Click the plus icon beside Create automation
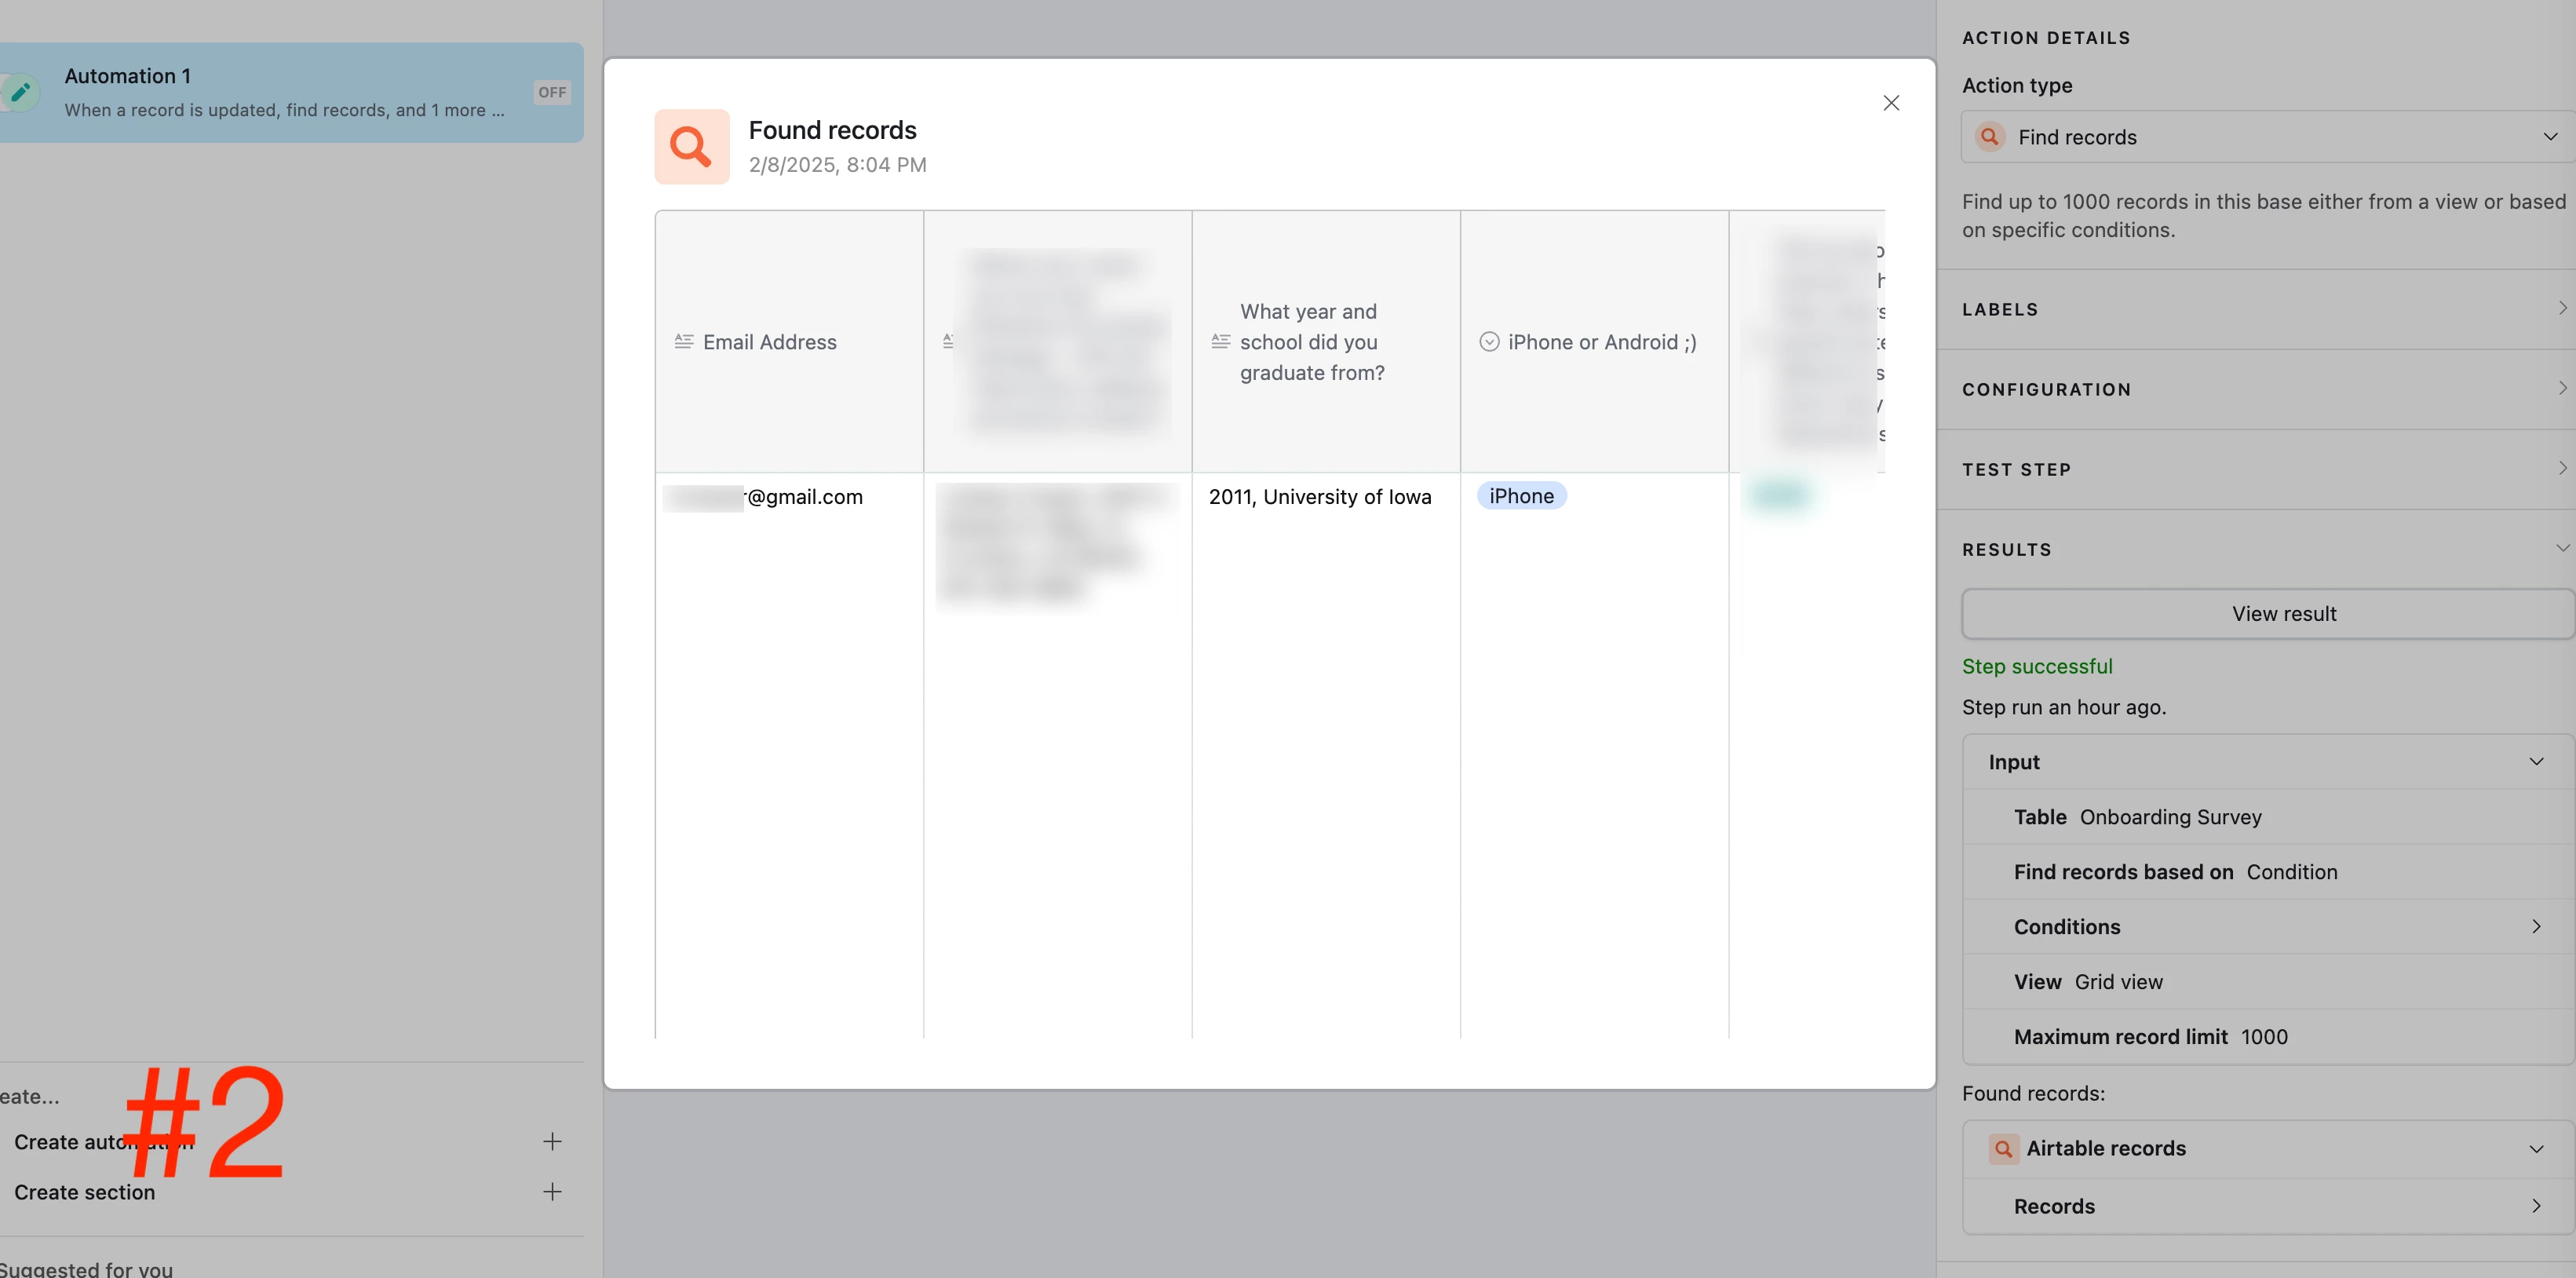 [552, 1141]
